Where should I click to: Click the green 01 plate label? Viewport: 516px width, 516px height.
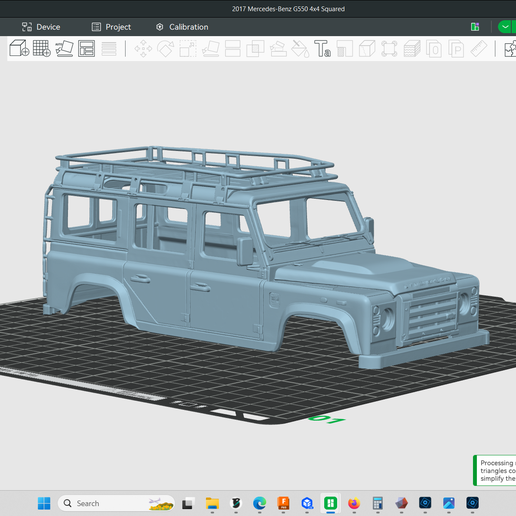pyautogui.click(x=327, y=420)
